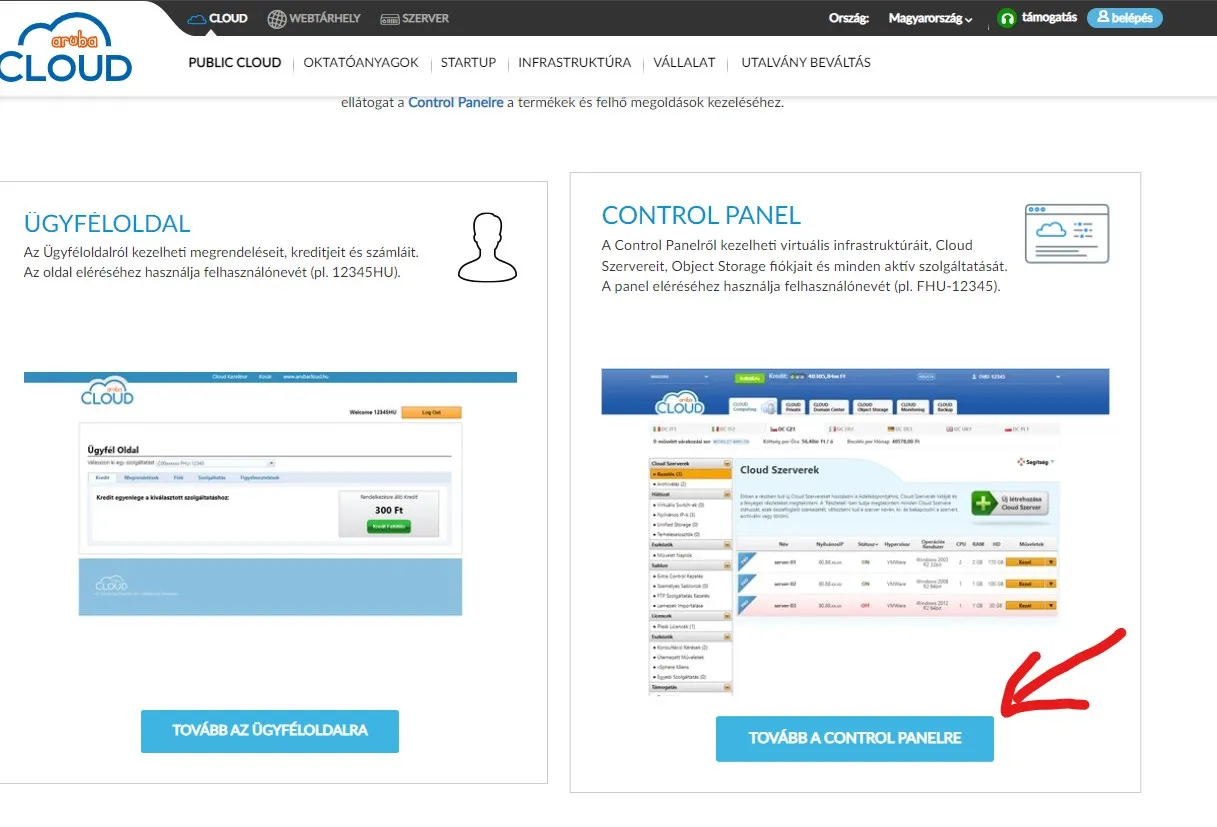Open the UTALVÁNY BEVÁLTÁS menu
The width and height of the screenshot is (1217, 827).
(806, 62)
